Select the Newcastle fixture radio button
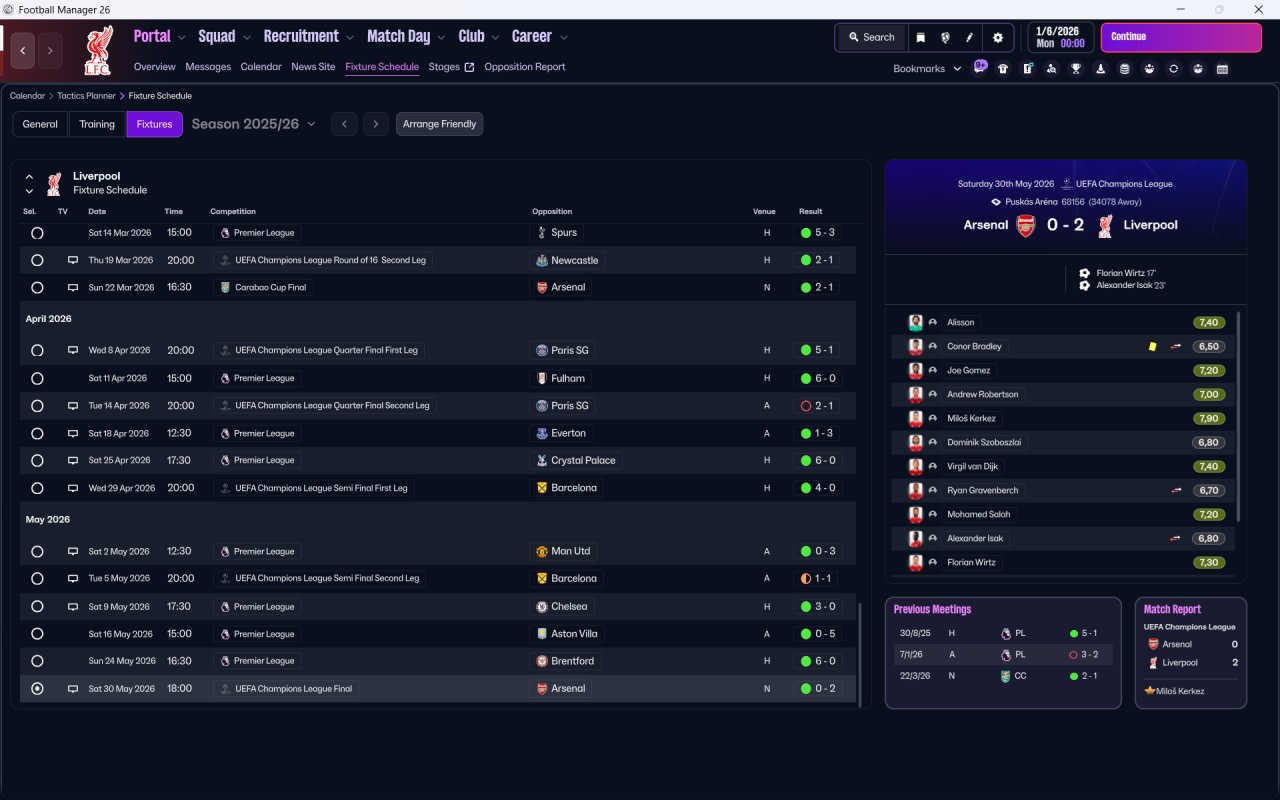Image resolution: width=1280 pixels, height=800 pixels. click(x=37, y=260)
